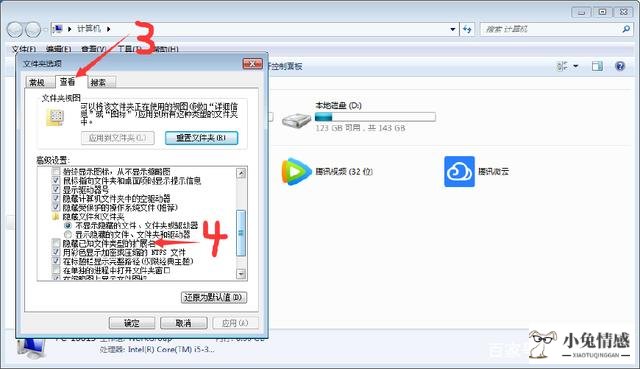Go back with the Explorer Back arrow

pos(15,29)
